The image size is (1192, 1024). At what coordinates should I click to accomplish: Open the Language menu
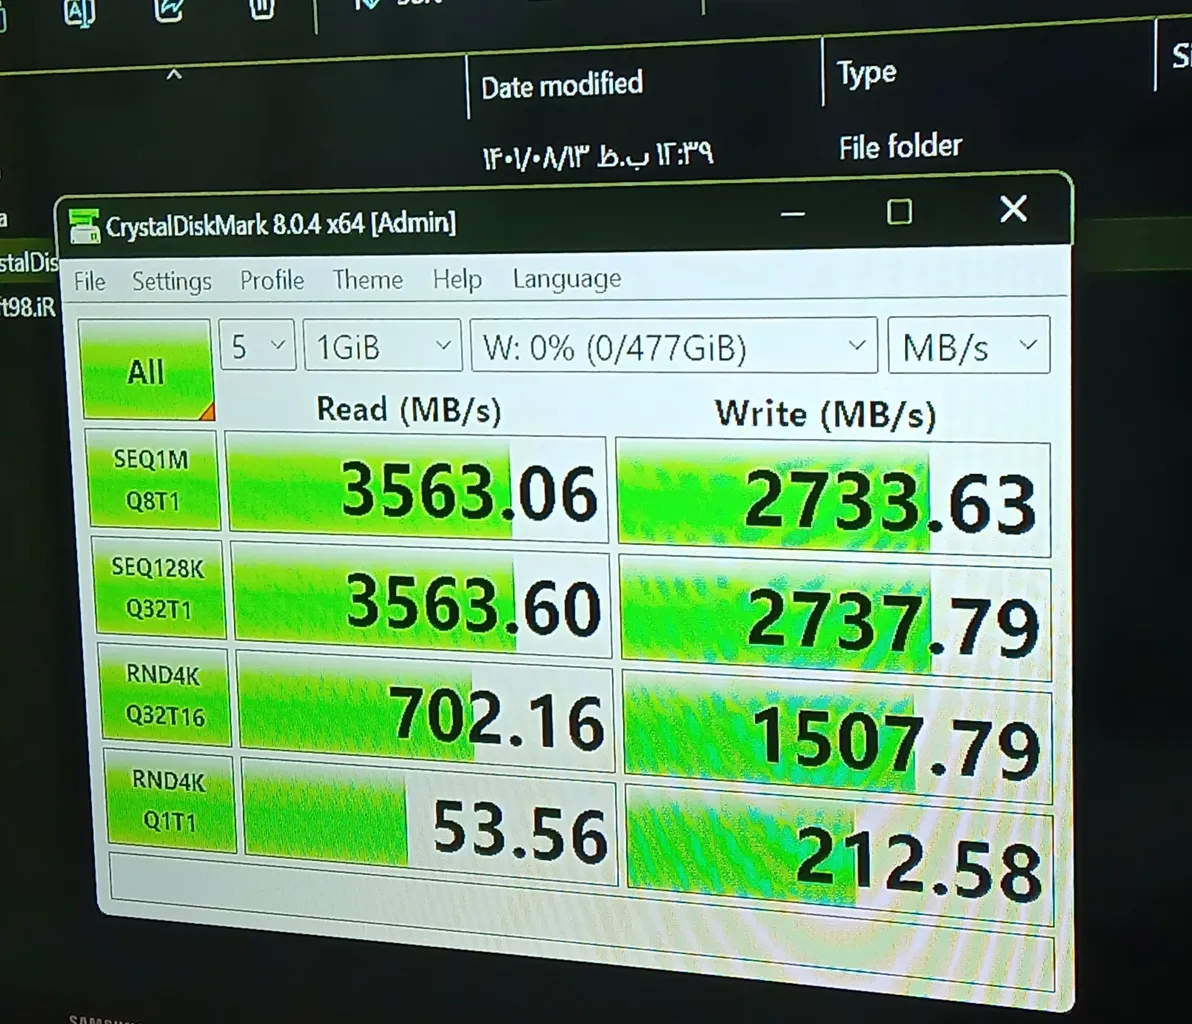tap(567, 279)
